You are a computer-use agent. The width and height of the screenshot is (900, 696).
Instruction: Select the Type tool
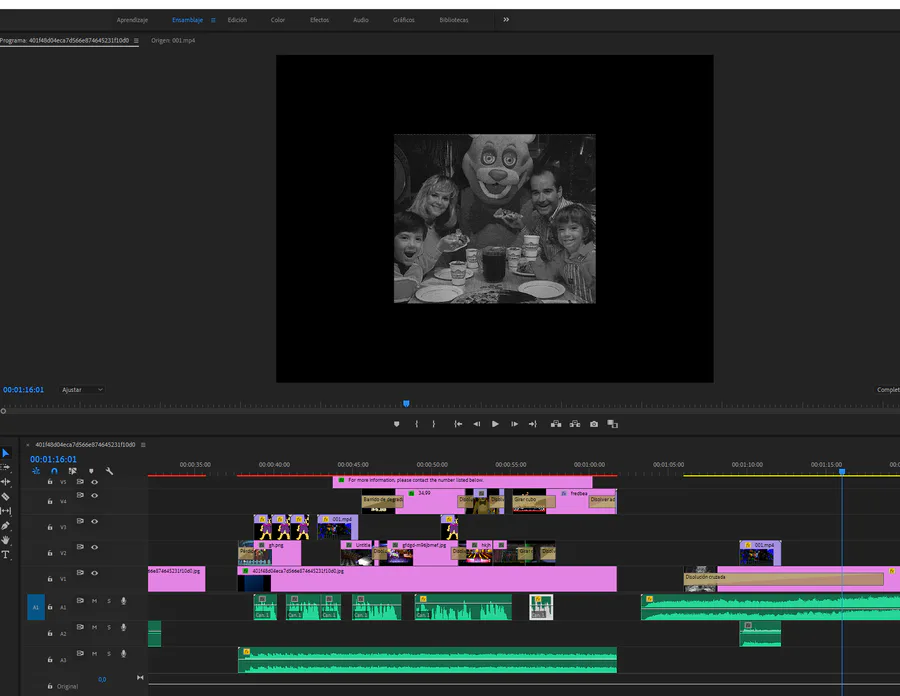(x=6, y=554)
